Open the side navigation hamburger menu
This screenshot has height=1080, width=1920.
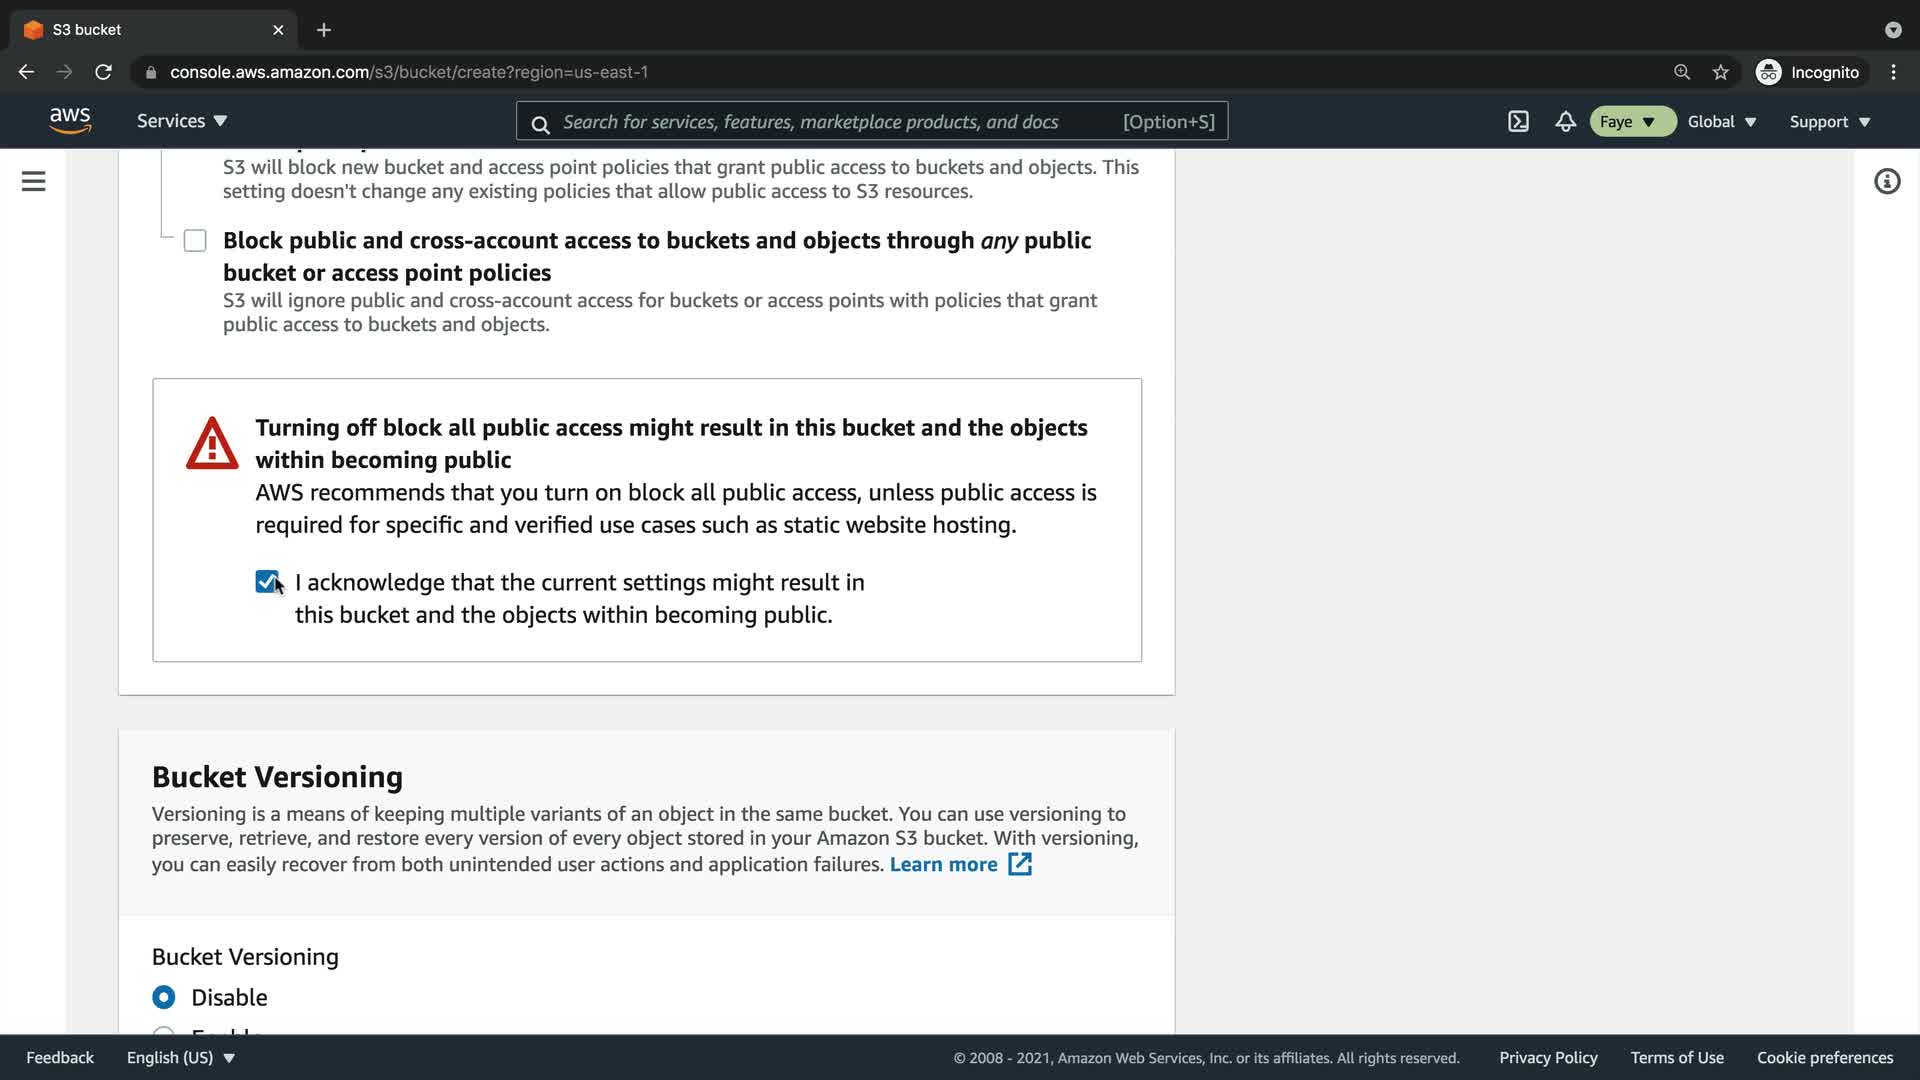tap(33, 181)
